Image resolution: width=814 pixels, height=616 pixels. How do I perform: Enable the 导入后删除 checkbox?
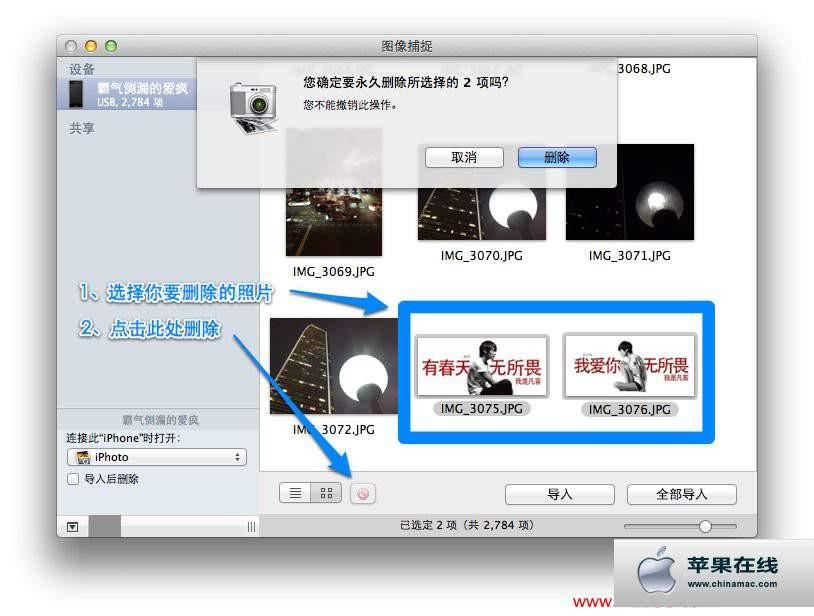[73, 479]
